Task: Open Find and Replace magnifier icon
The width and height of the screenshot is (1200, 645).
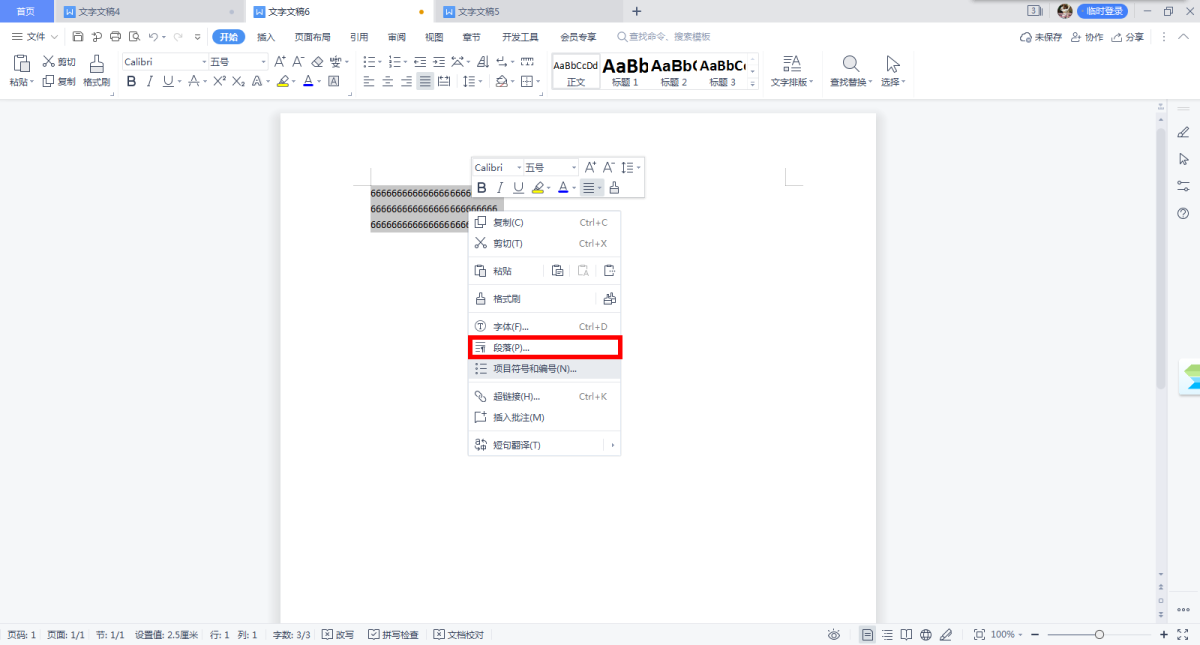Action: (x=851, y=64)
